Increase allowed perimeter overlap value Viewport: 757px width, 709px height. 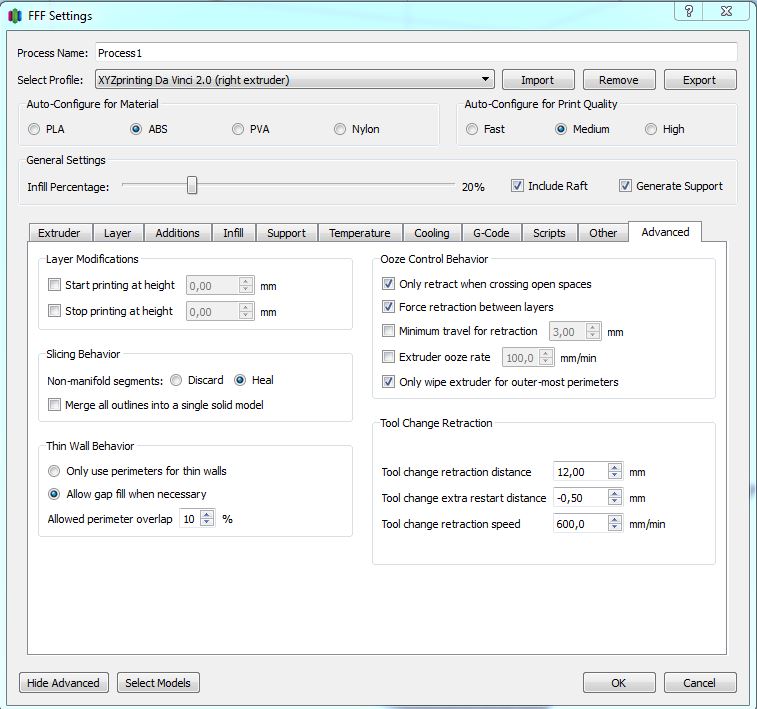click(x=207, y=514)
